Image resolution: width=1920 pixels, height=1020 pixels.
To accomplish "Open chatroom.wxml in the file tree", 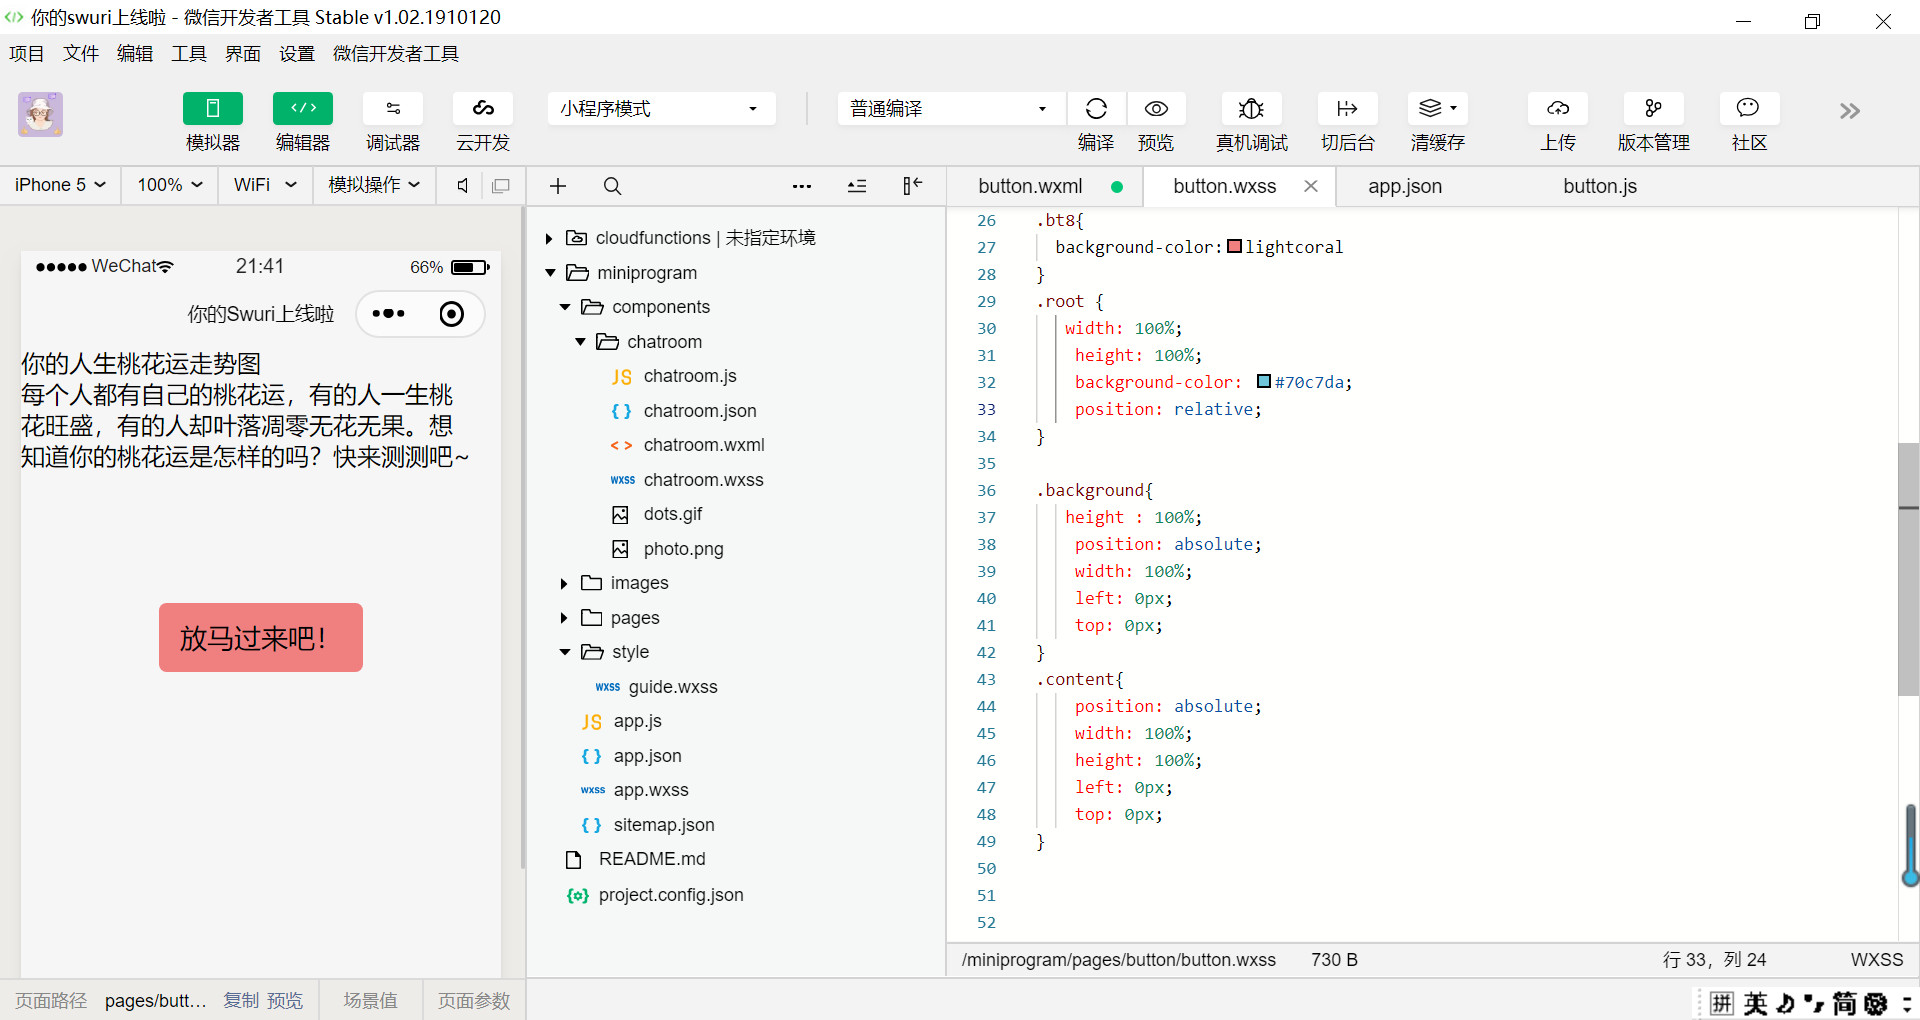I will (x=703, y=445).
